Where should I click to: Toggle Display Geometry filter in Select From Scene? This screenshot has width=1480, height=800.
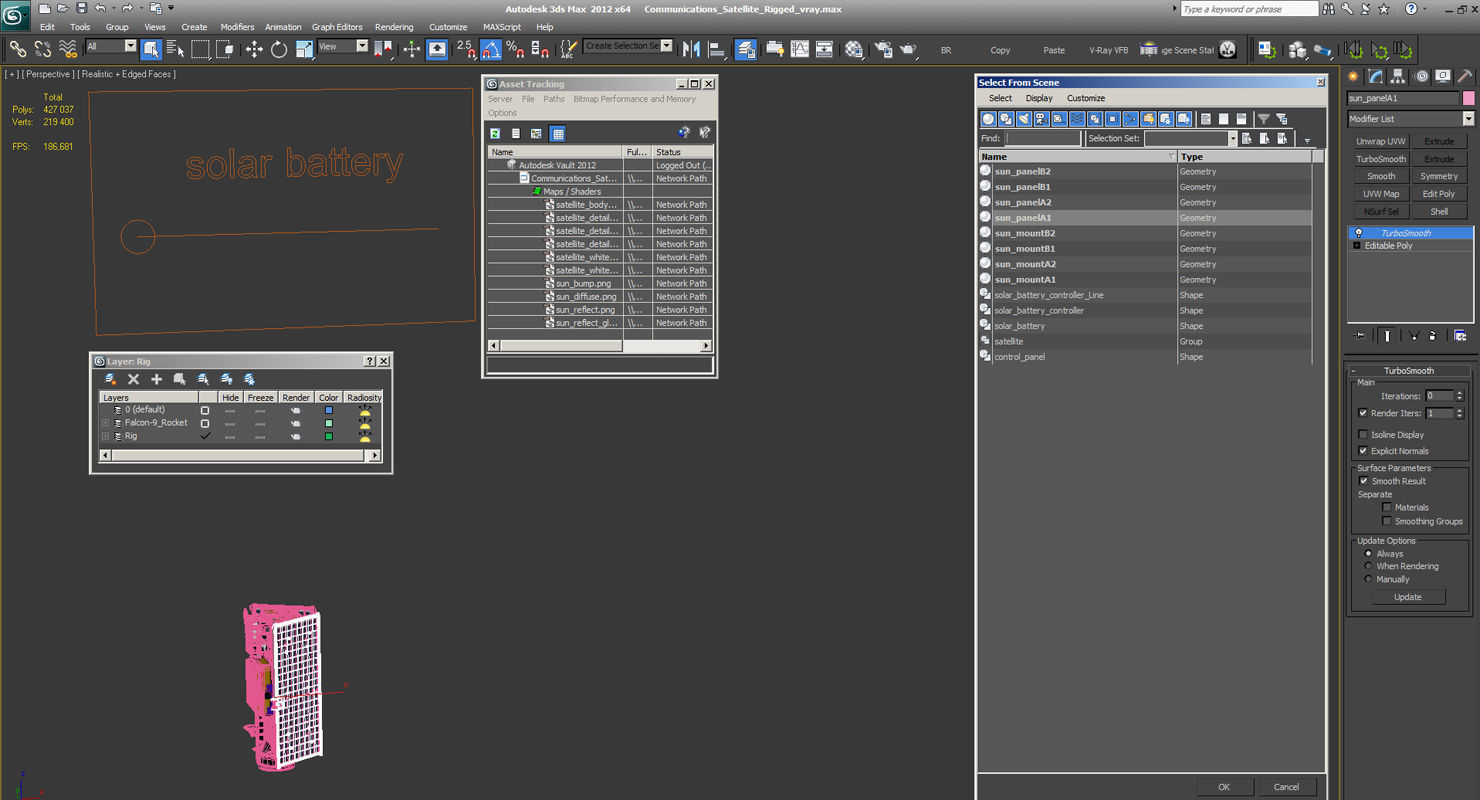click(x=989, y=119)
